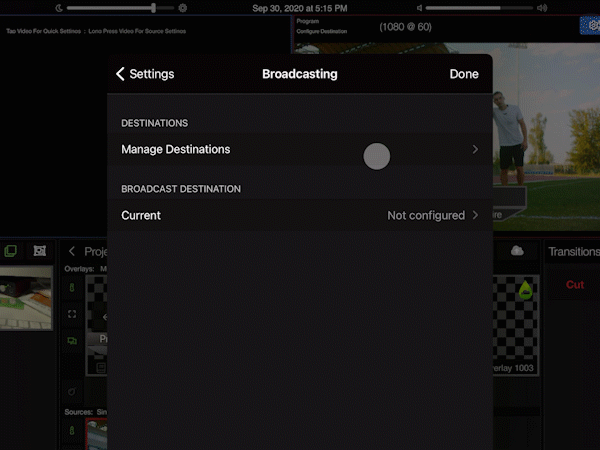600x450 pixels.
Task: Tap Done to close Broadcasting settings
Action: [x=464, y=74]
